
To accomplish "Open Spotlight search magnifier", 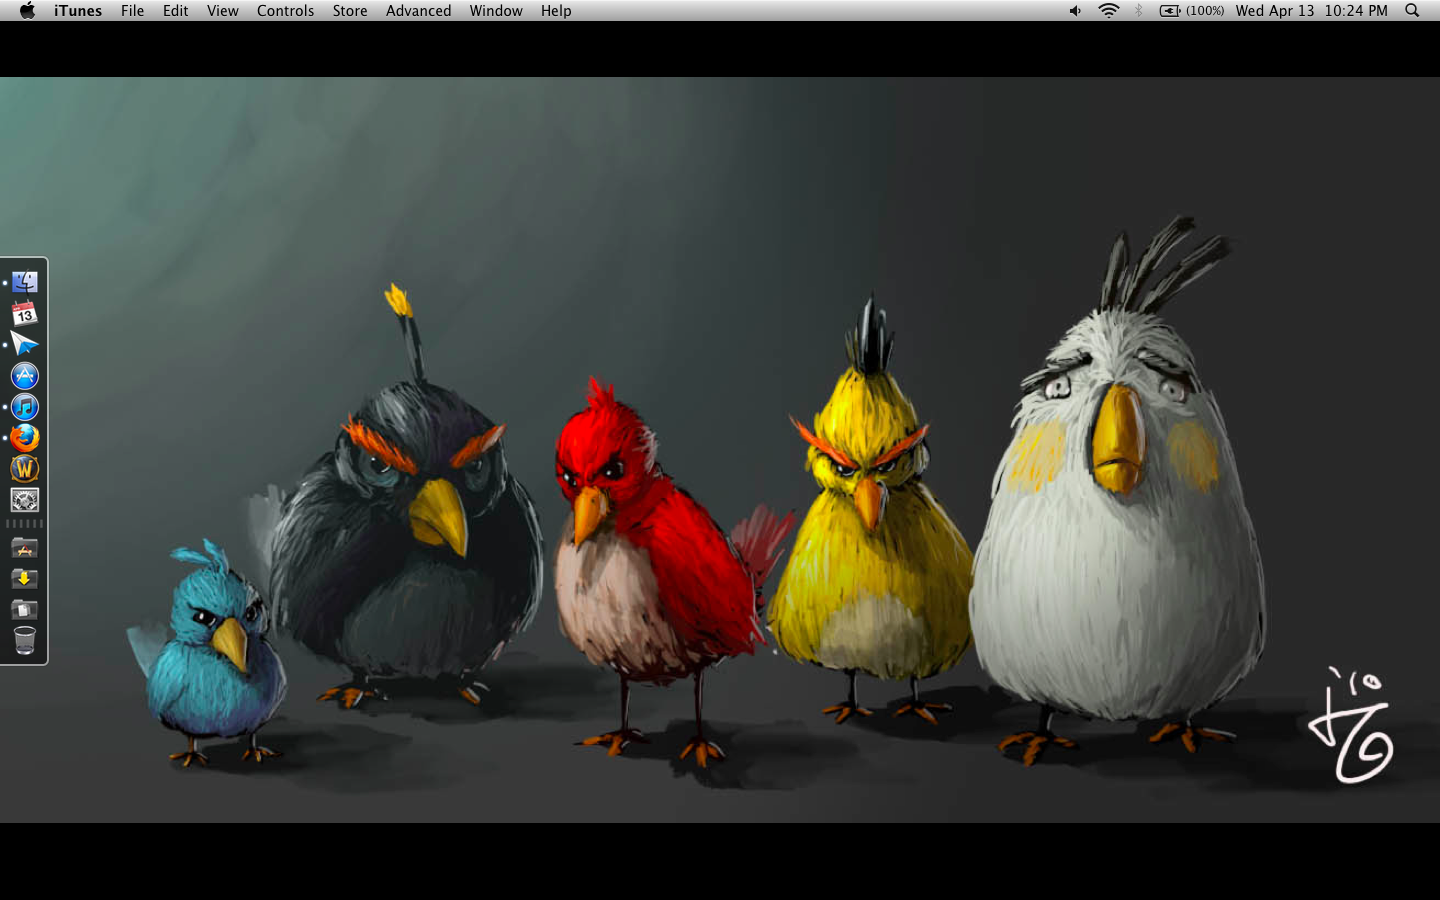I will 1412,11.
